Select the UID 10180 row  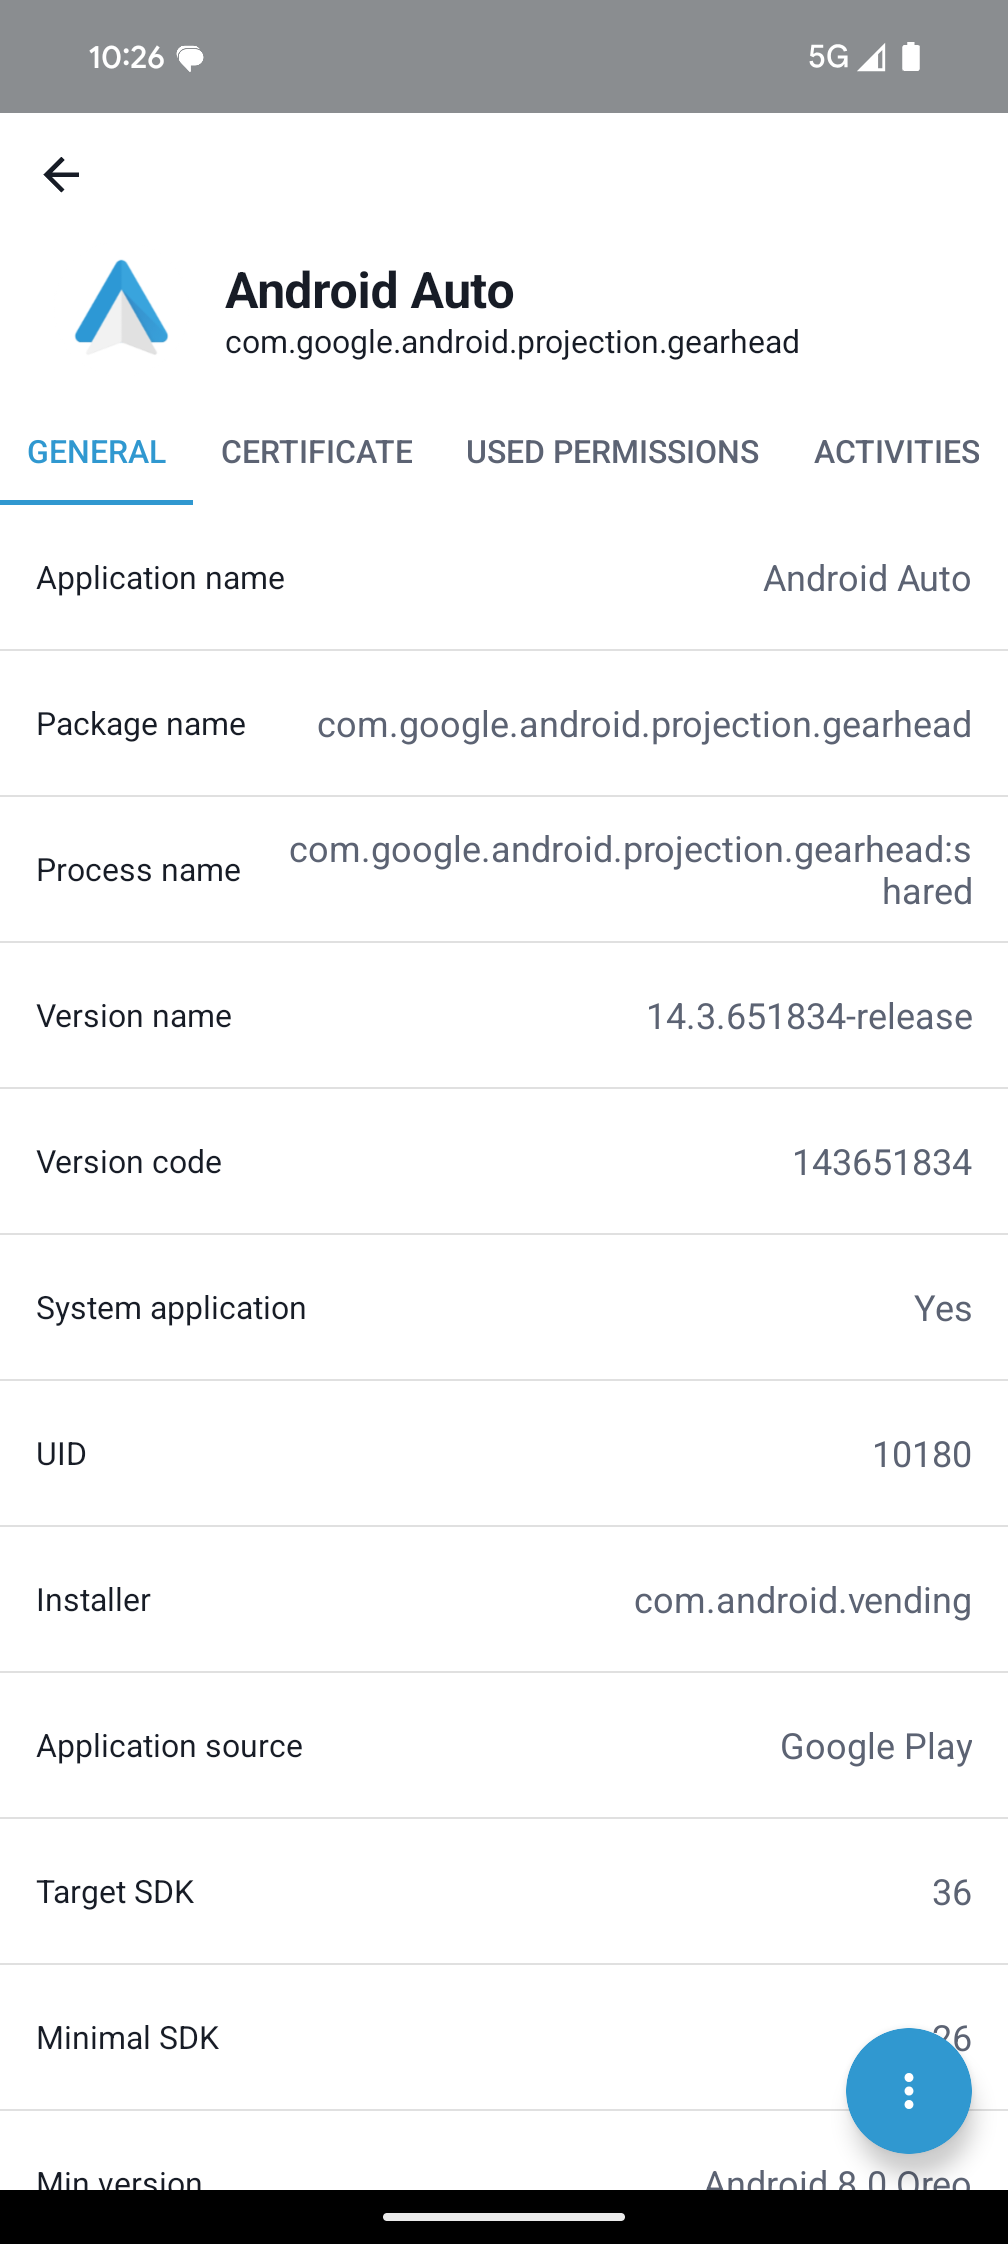tap(504, 1454)
